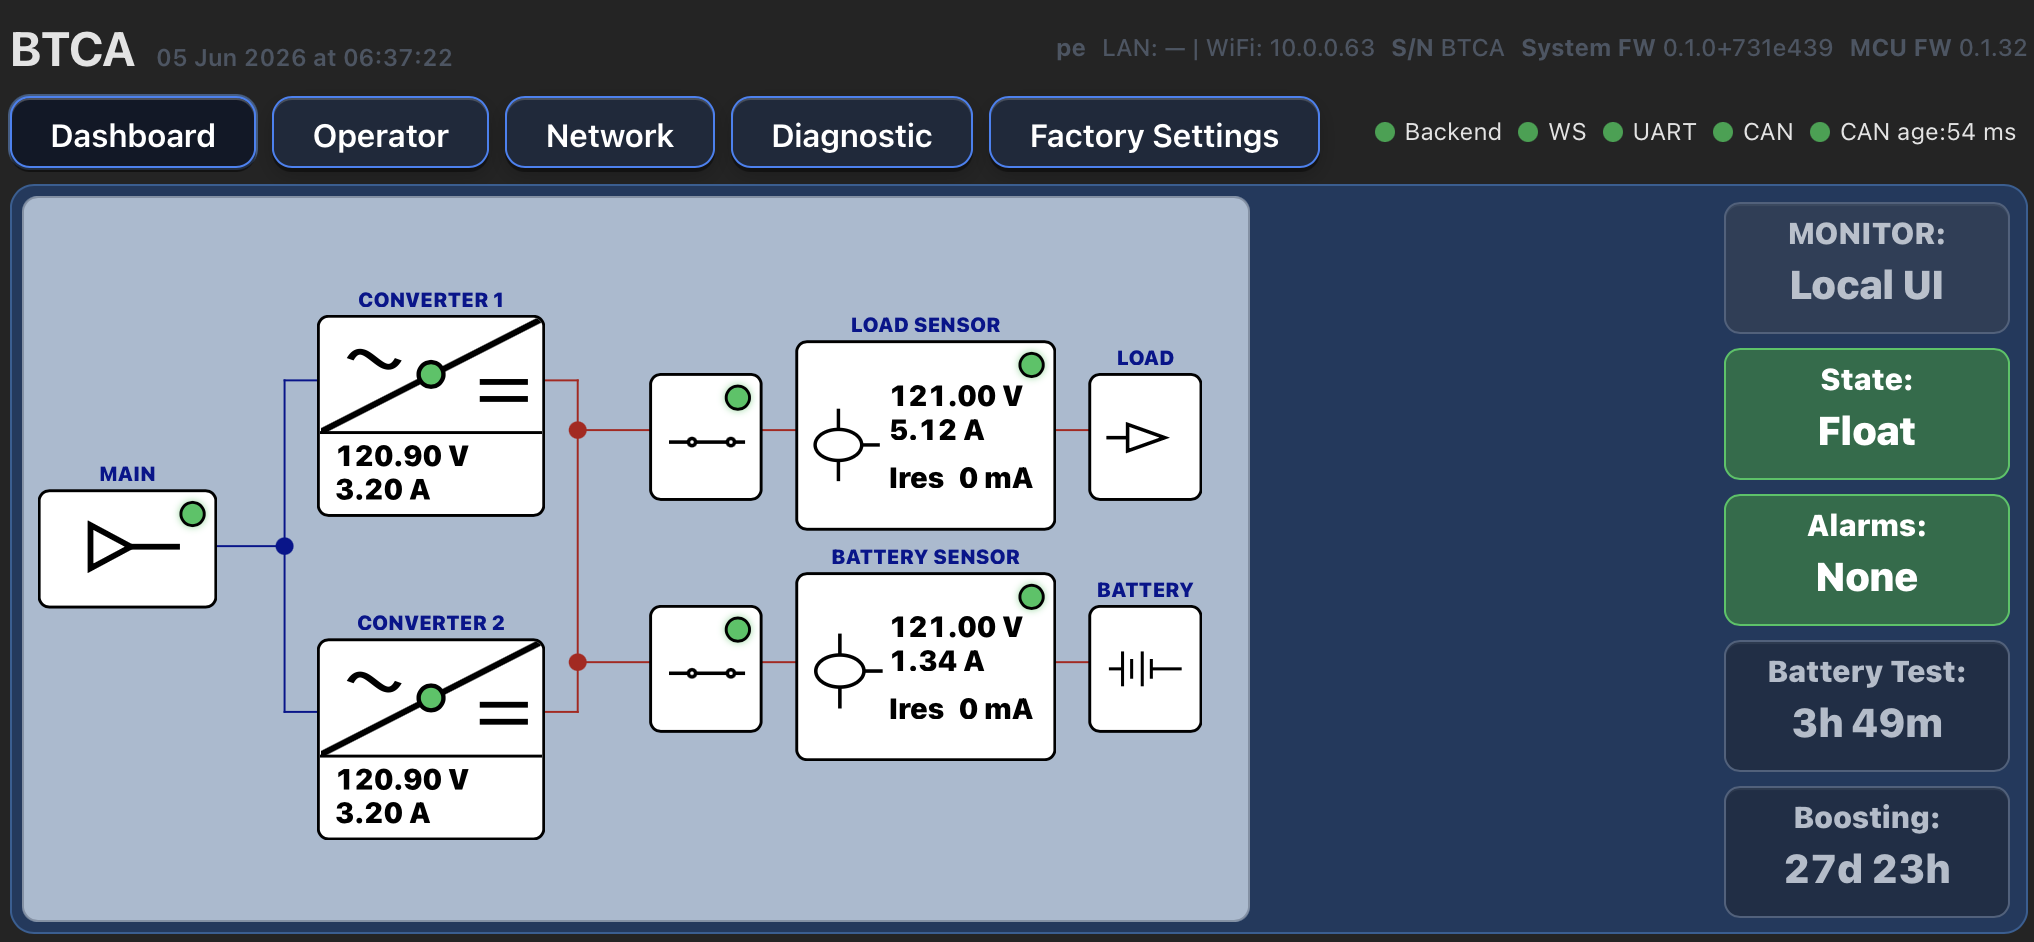Click the MAIN green status indicator
2034x942 pixels.
(192, 514)
